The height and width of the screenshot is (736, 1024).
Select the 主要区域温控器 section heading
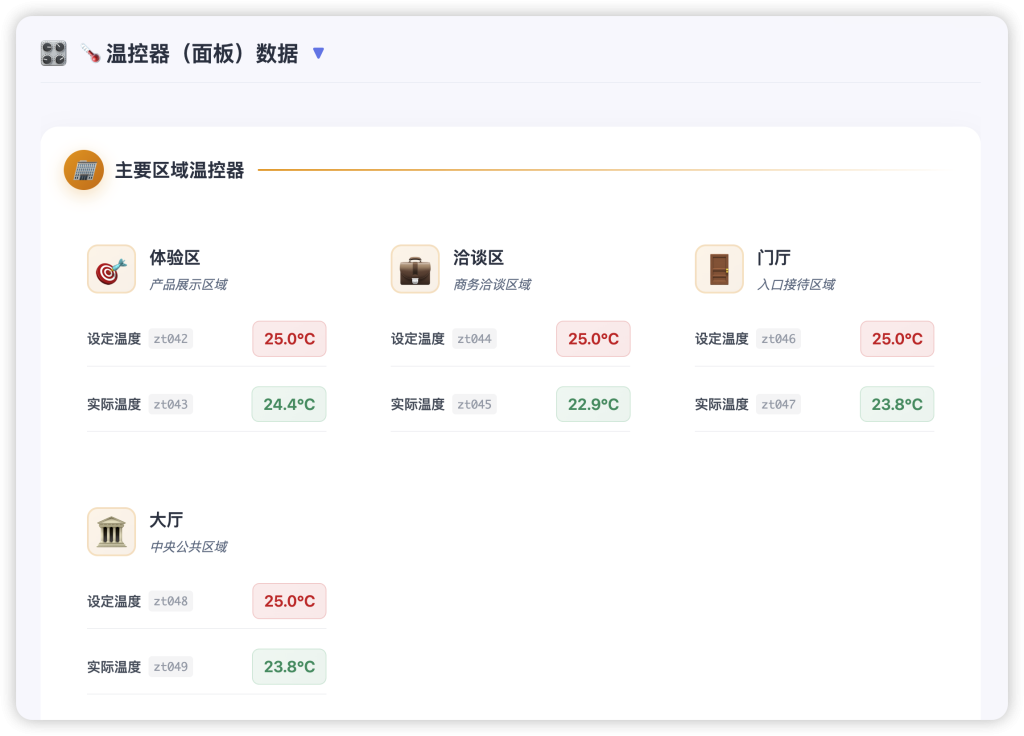[179, 170]
